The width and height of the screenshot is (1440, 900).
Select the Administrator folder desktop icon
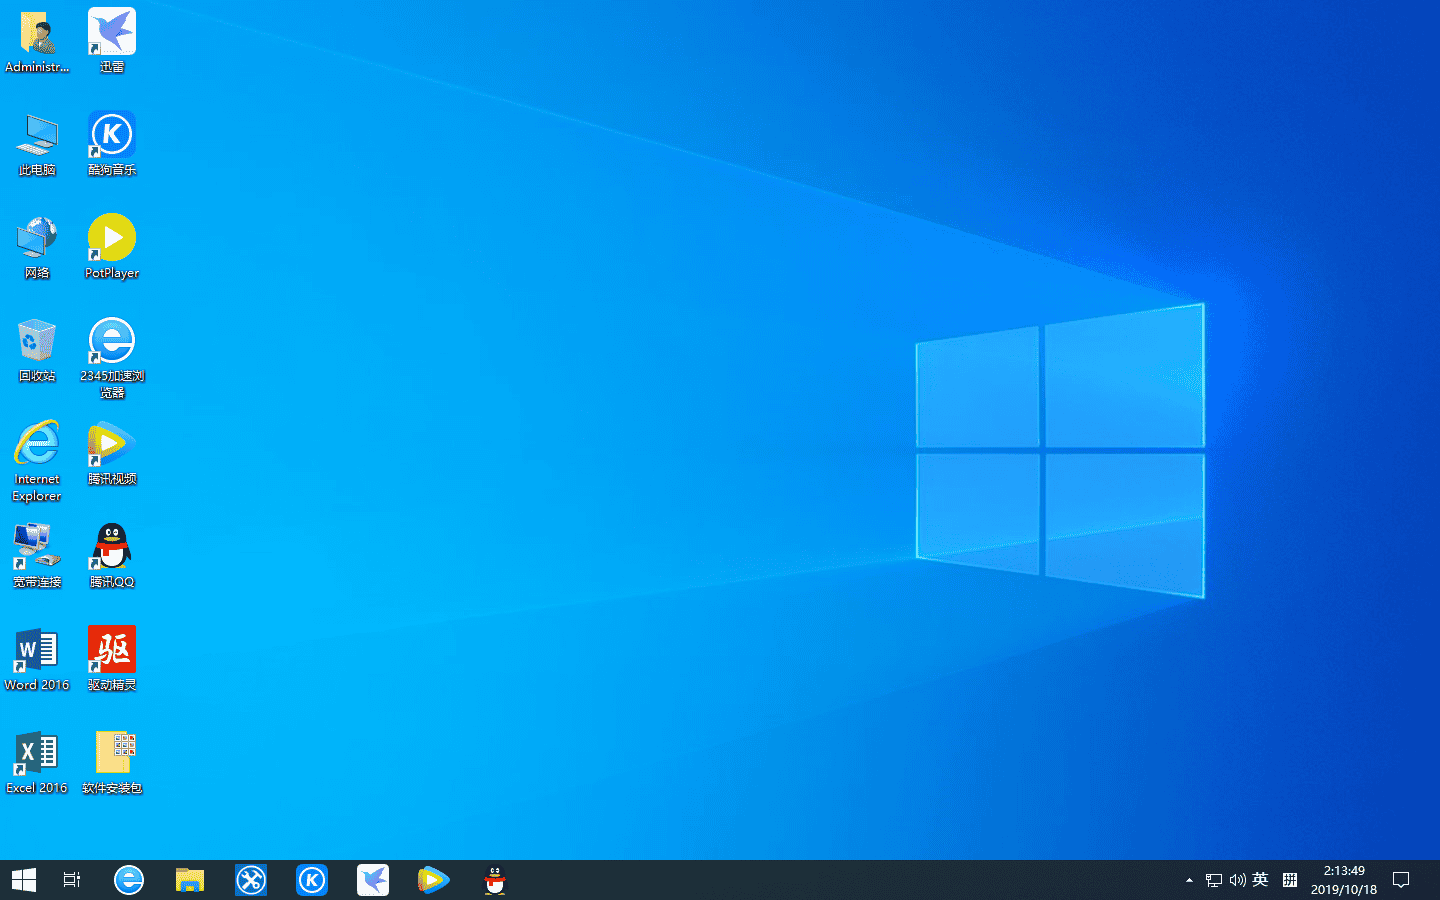[x=37, y=42]
